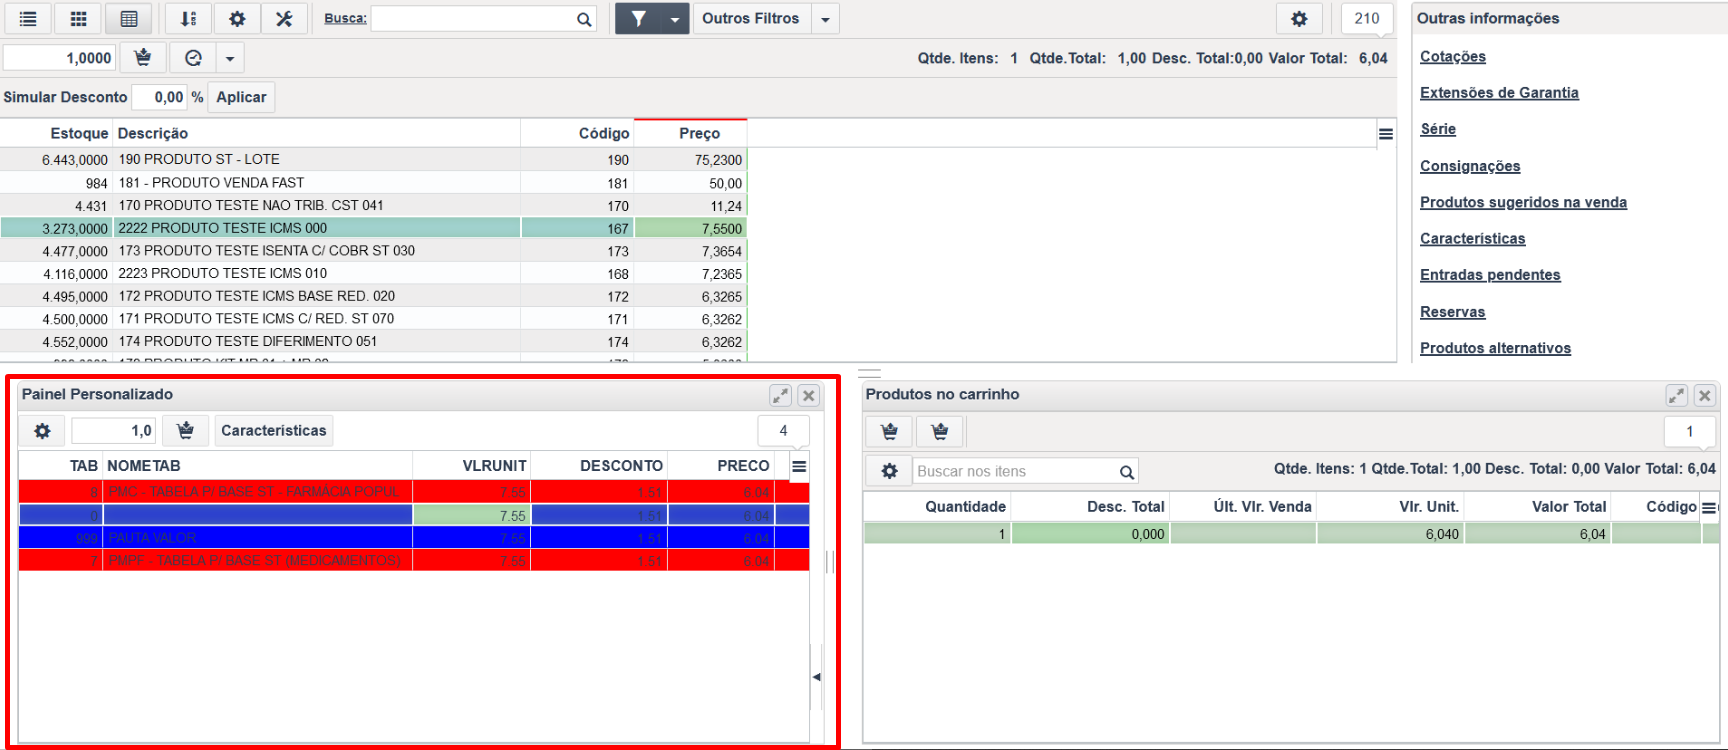The width and height of the screenshot is (1728, 750).
Task: Open gear settings next to 210 field
Action: 1299,18
